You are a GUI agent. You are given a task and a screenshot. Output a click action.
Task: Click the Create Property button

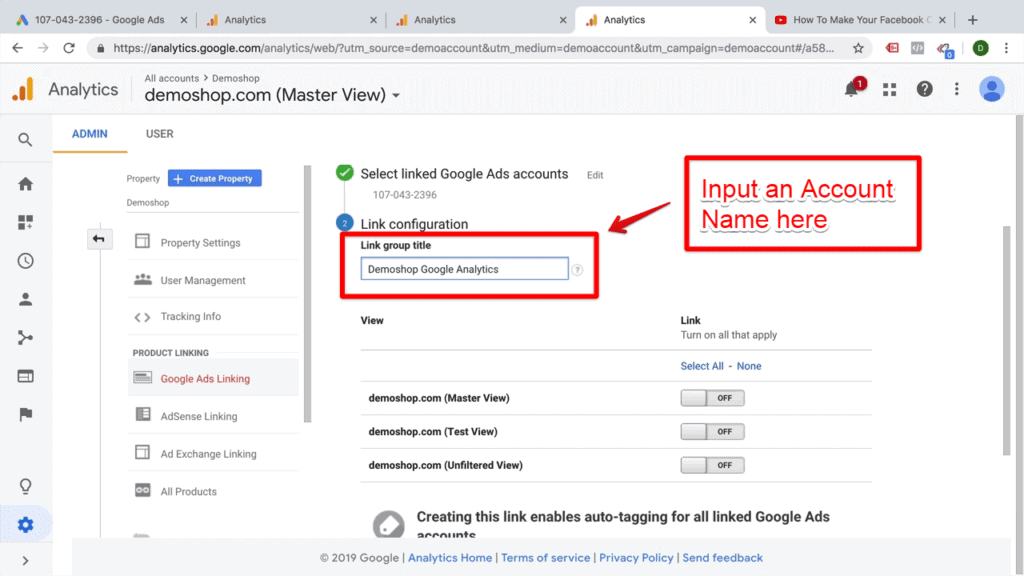click(215, 178)
